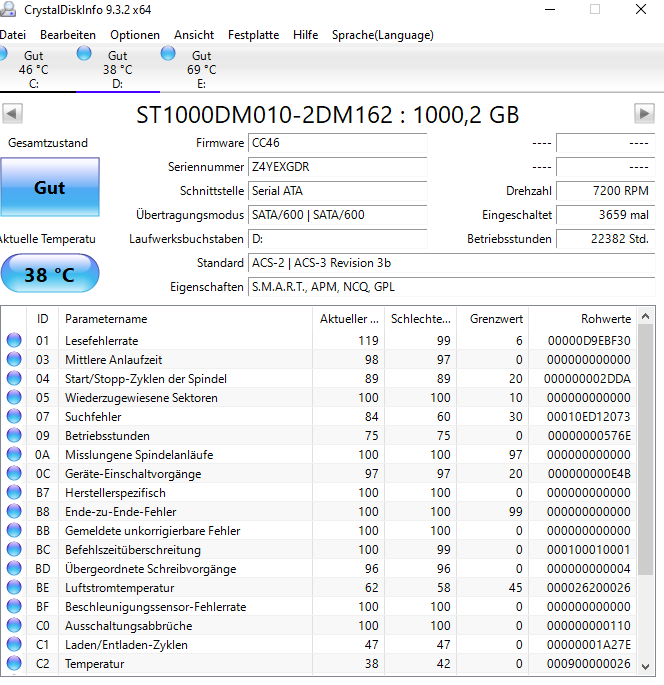
Task: Open the Bearbeiten menu
Action: [68, 35]
